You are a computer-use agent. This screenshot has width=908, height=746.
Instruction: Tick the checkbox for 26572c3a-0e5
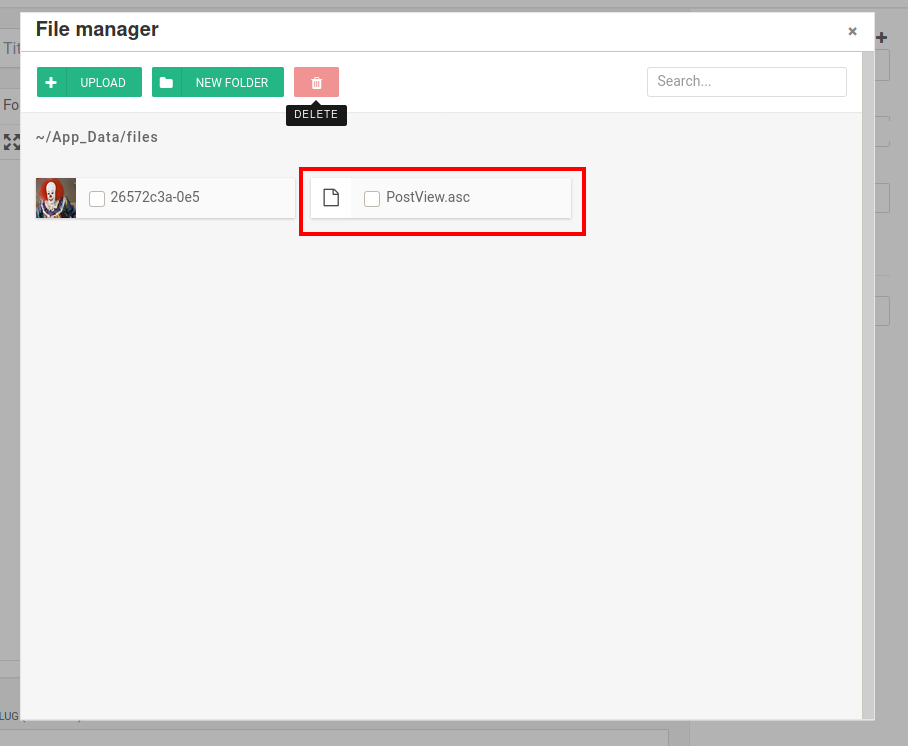coord(97,198)
